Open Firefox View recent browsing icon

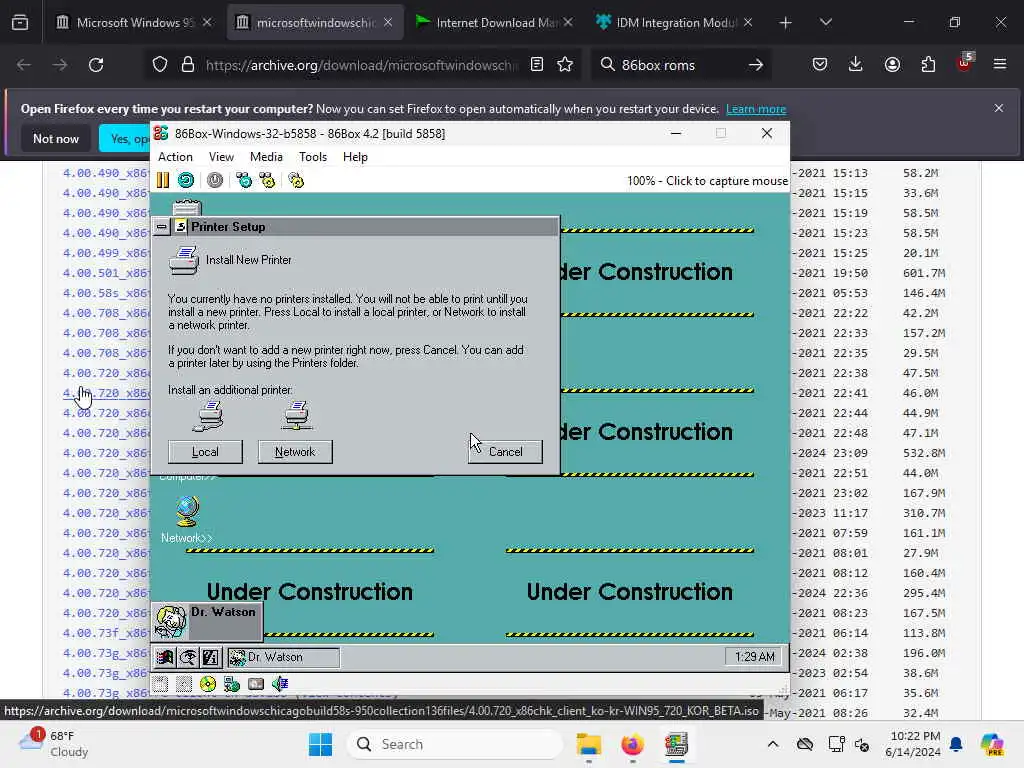point(20,22)
